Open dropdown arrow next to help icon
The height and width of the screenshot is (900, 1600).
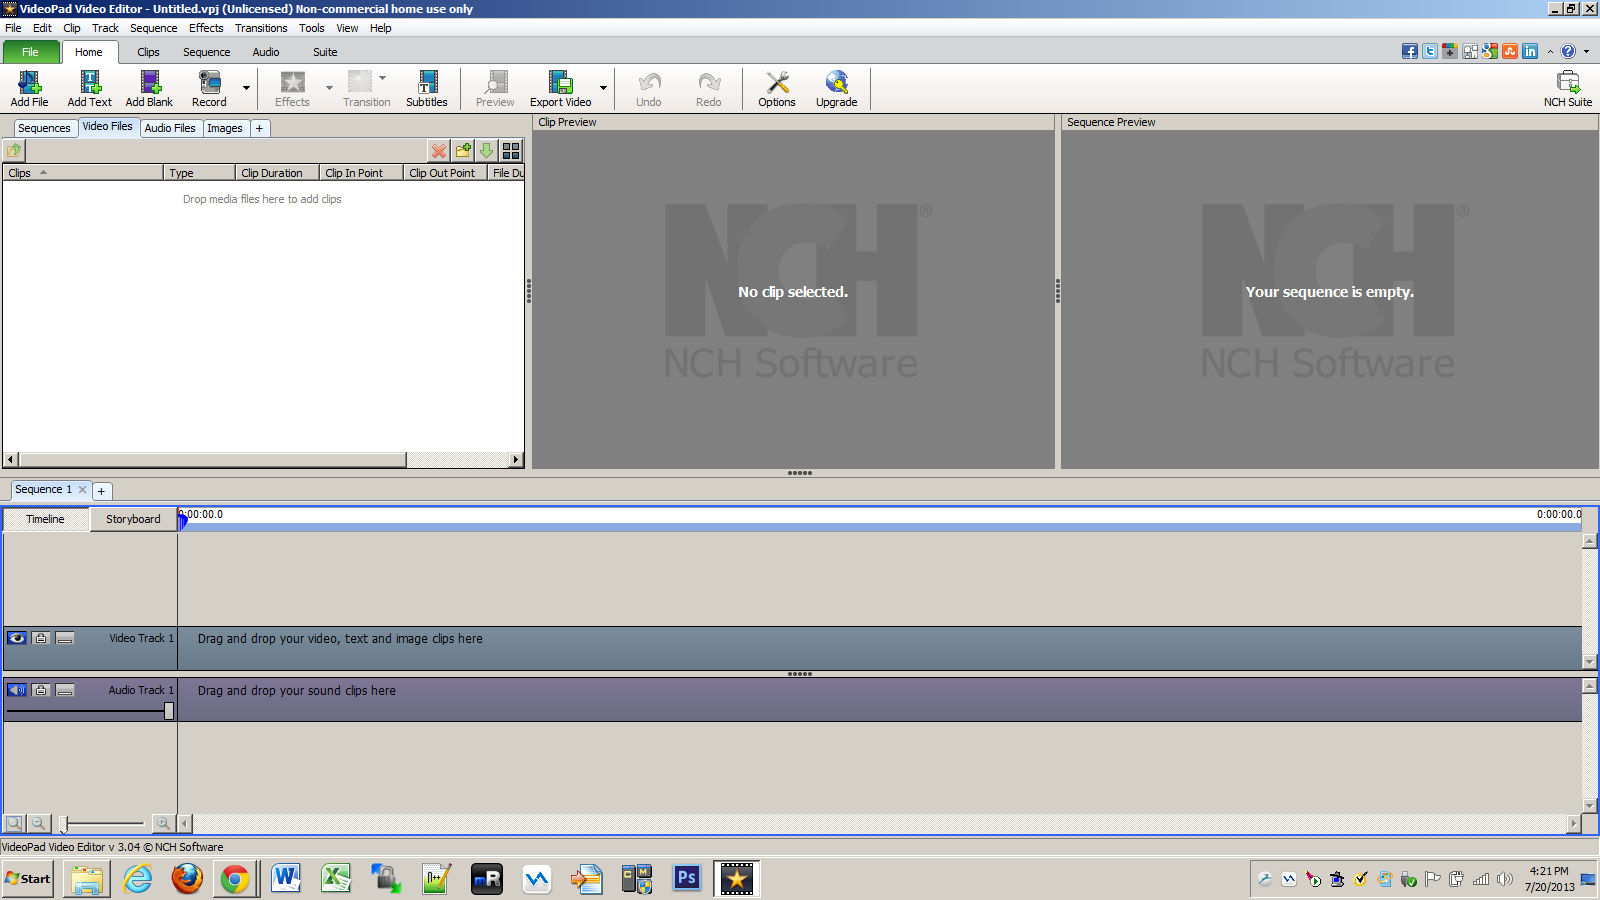[1586, 51]
